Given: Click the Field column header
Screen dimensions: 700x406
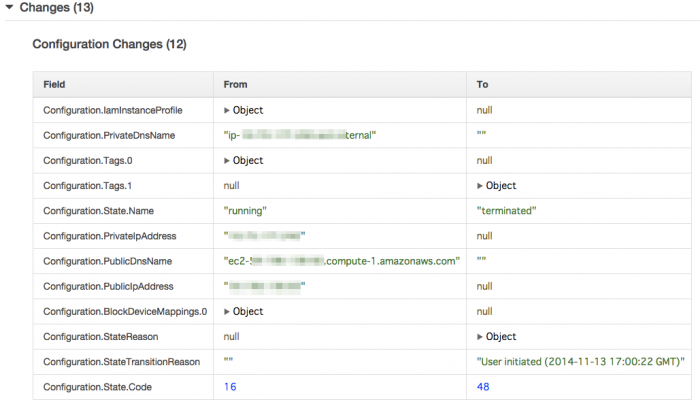Looking at the screenshot, I should click(123, 84).
